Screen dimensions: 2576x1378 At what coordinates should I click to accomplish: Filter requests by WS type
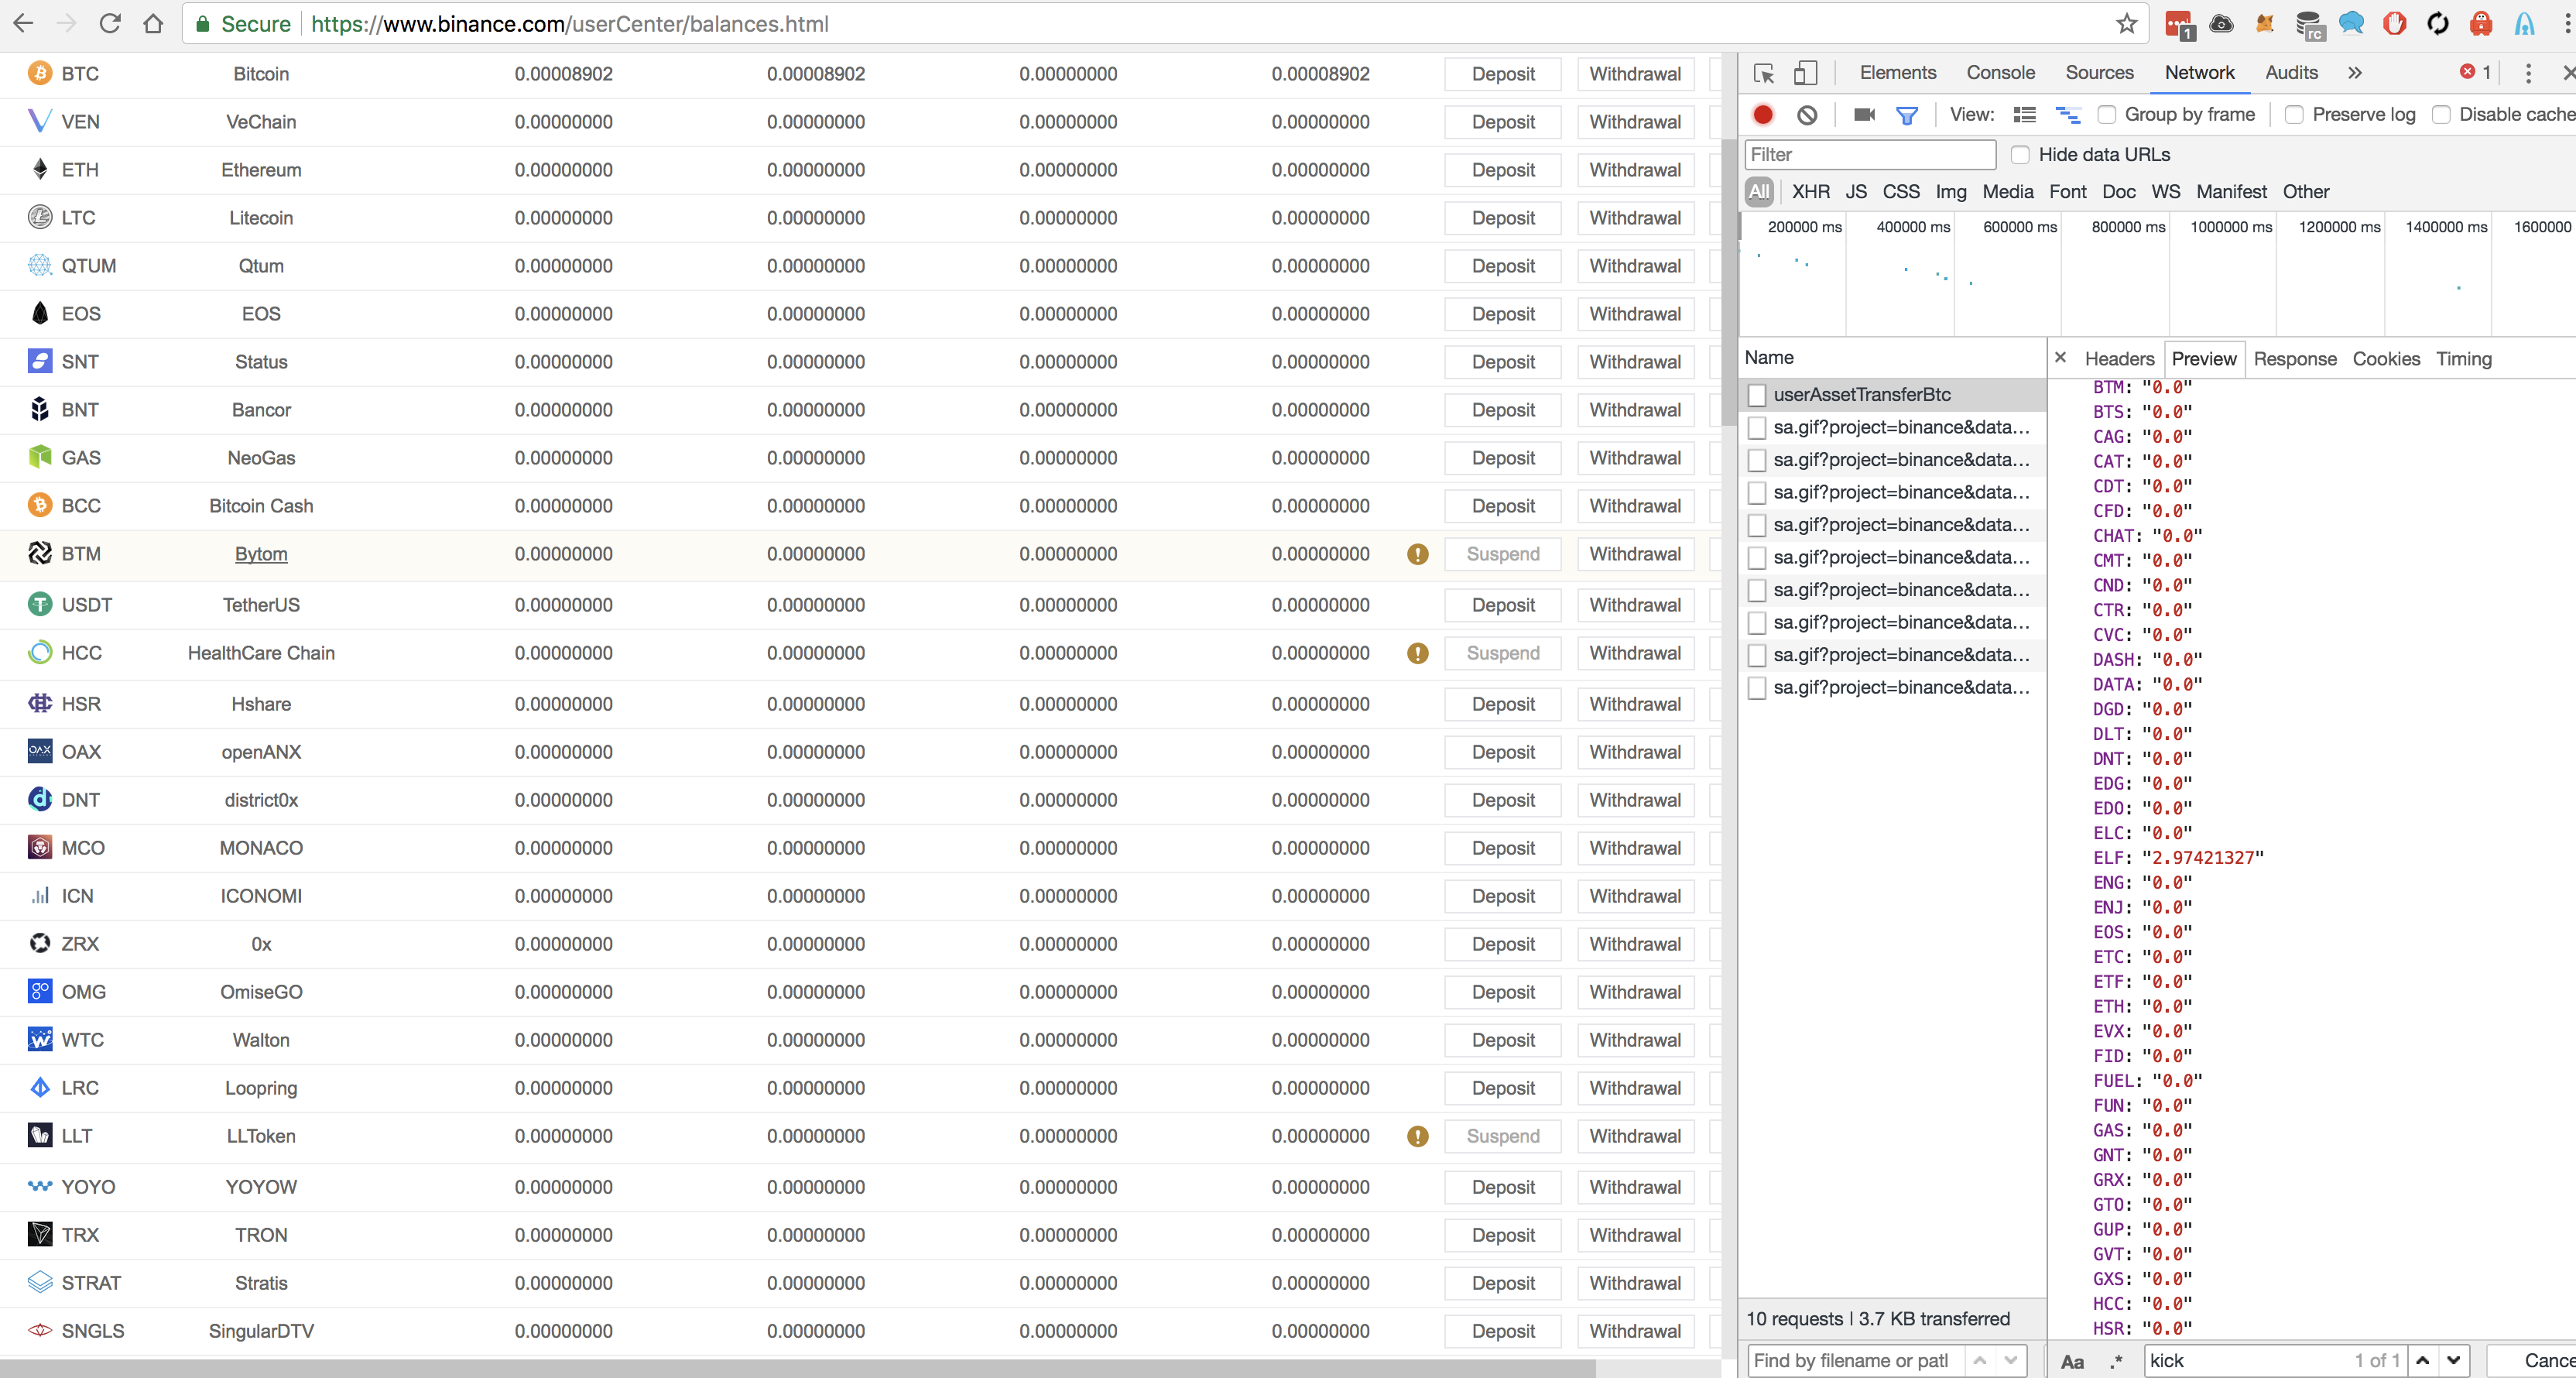(x=2165, y=192)
